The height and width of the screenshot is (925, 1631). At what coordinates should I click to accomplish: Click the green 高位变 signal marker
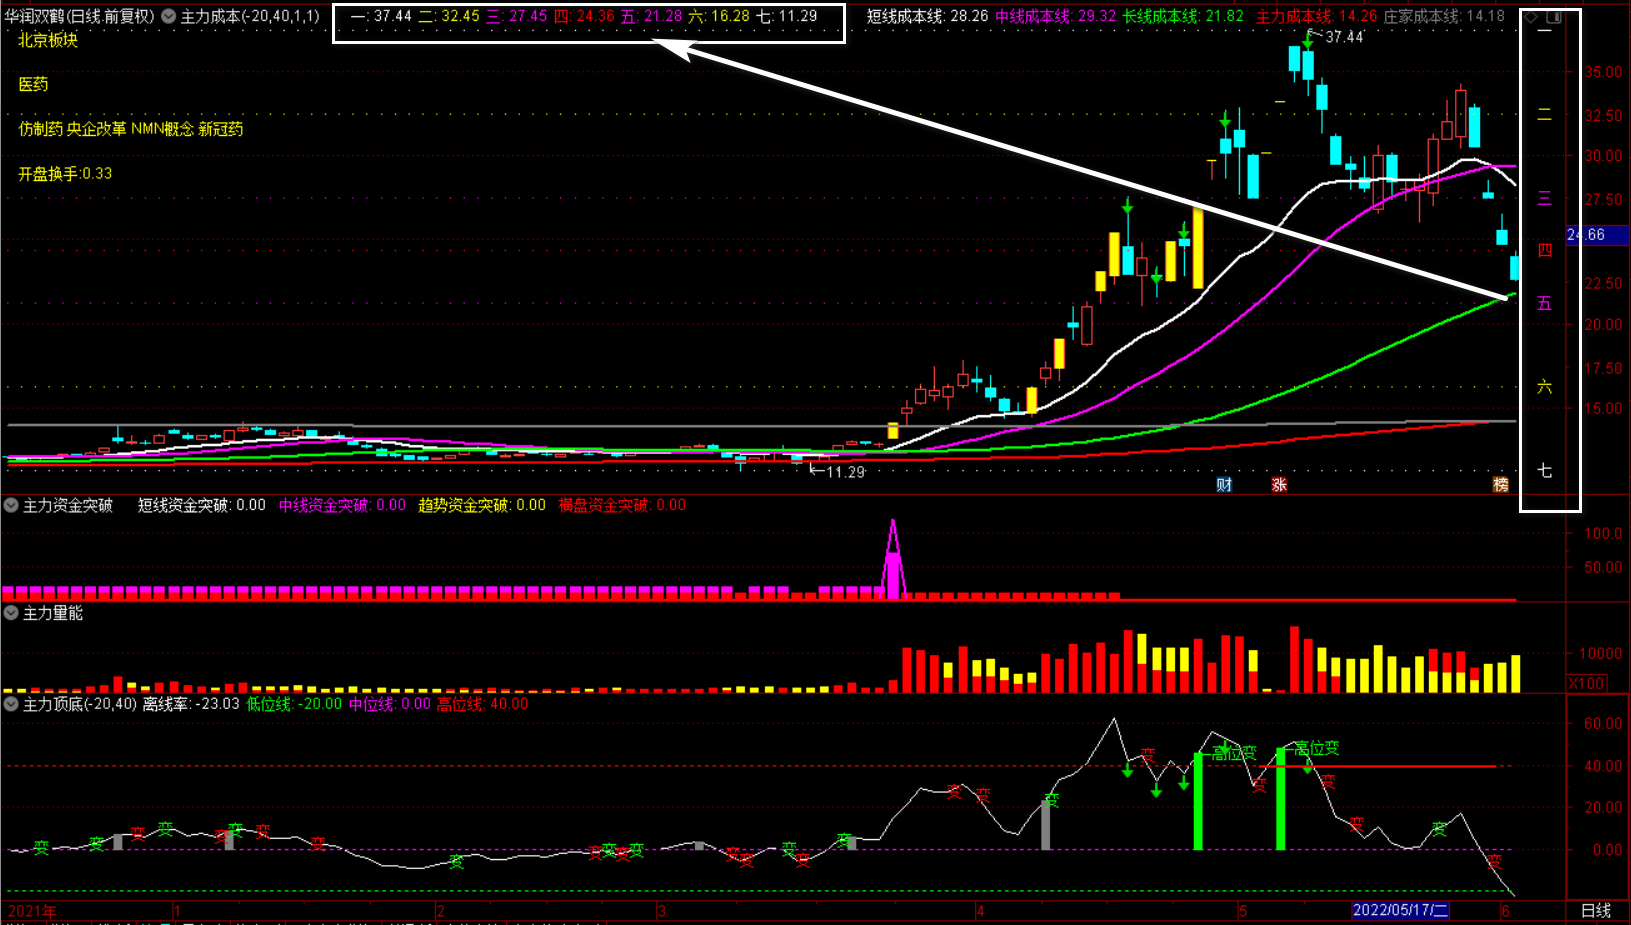coord(1316,749)
